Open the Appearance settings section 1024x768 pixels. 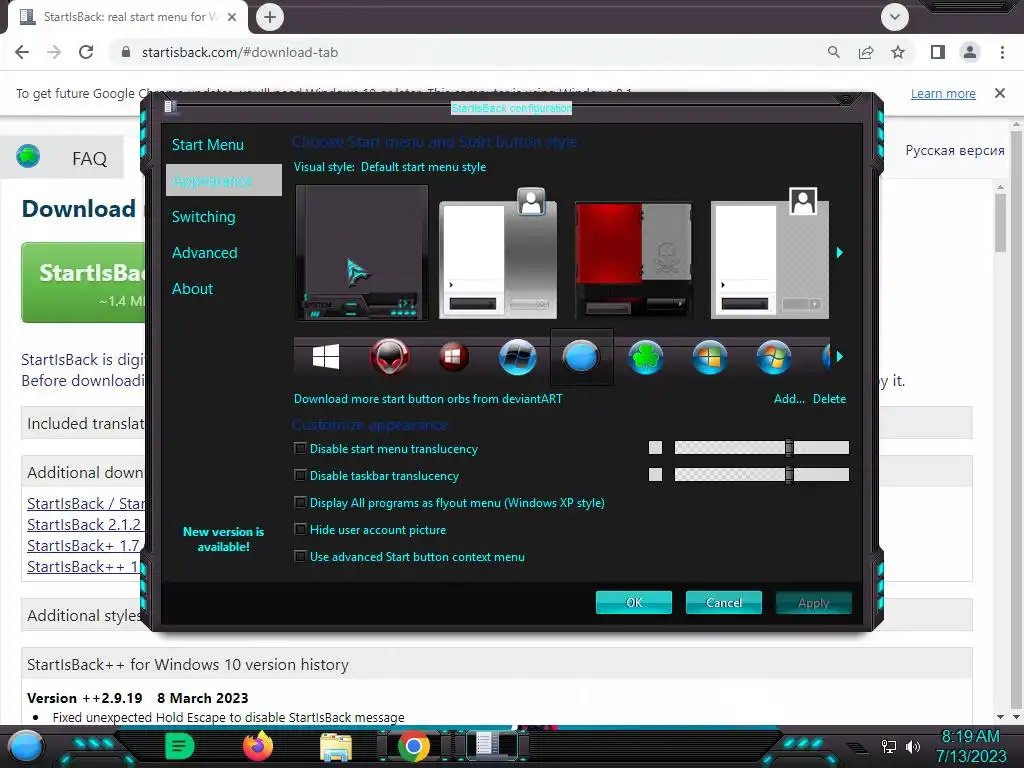click(x=223, y=180)
